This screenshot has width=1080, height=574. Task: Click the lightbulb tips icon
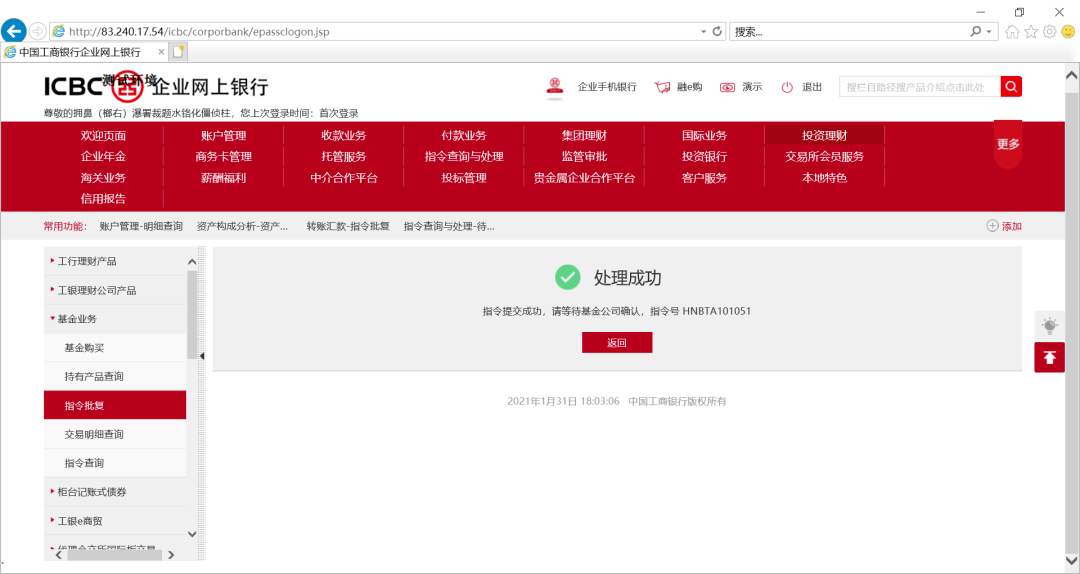tap(1049, 325)
